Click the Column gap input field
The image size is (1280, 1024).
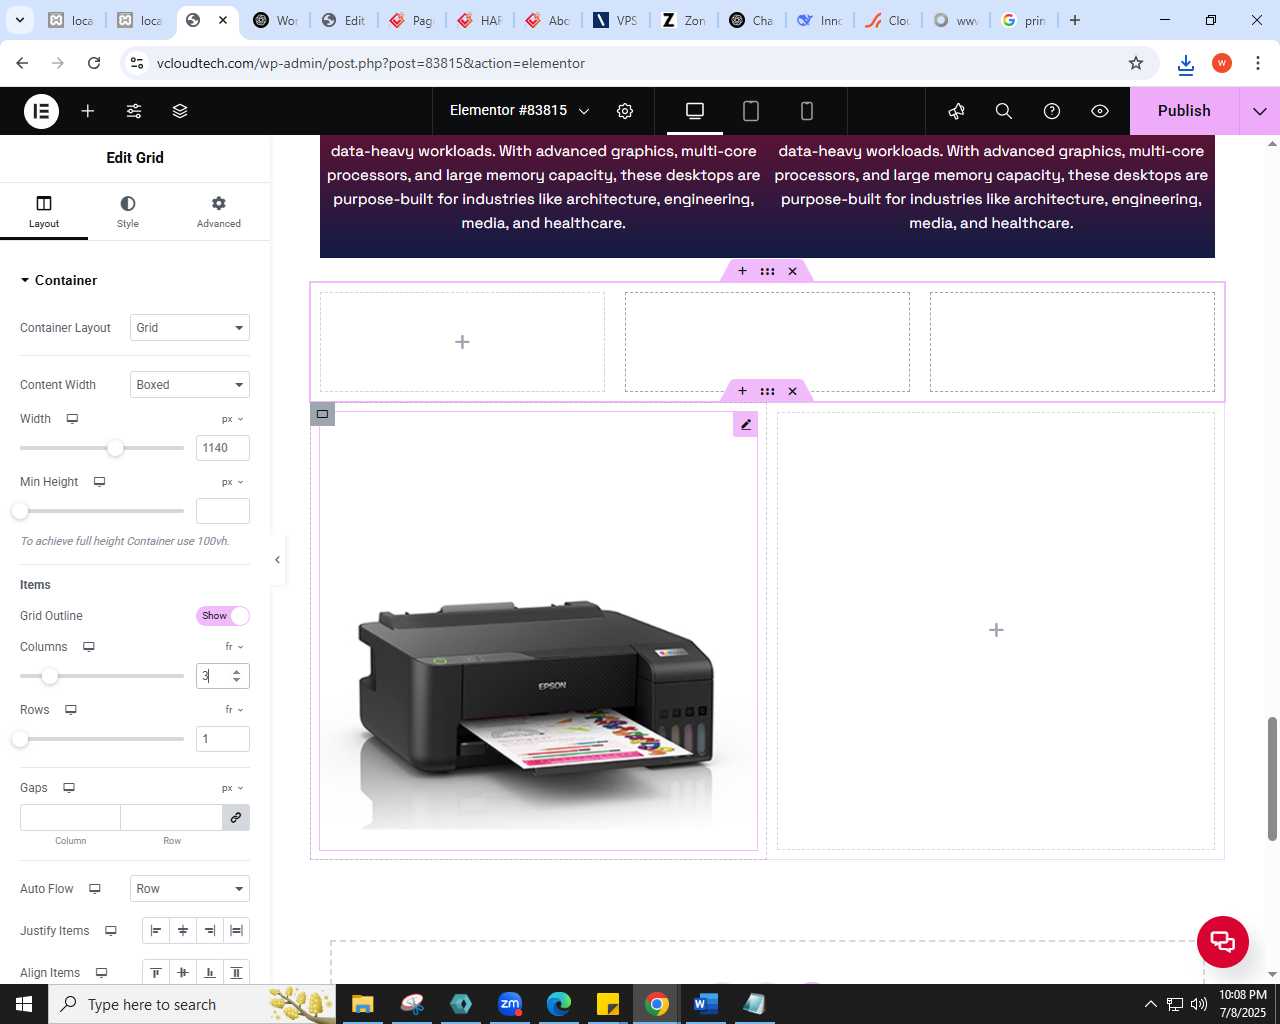point(70,817)
